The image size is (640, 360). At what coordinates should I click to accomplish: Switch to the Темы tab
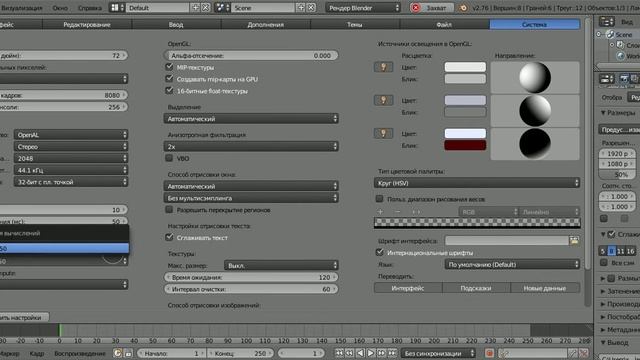tap(355, 24)
